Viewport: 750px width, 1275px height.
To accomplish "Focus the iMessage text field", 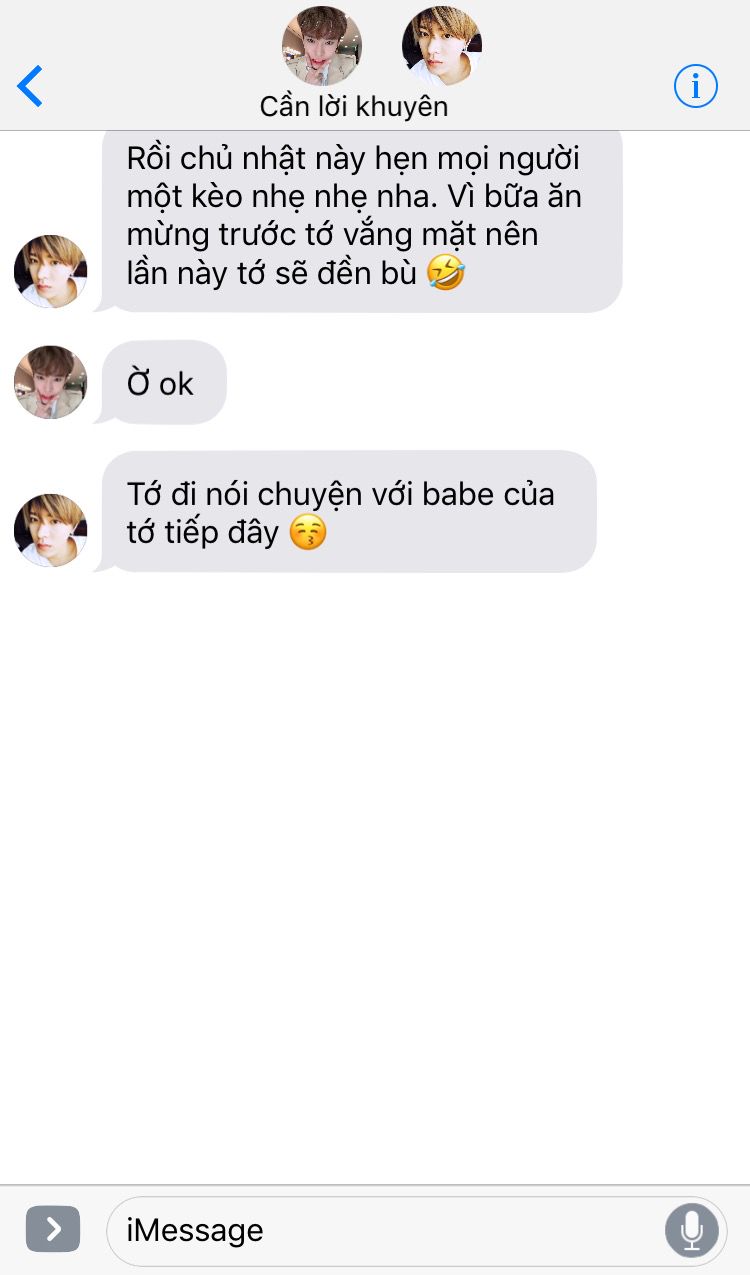I will (416, 1230).
